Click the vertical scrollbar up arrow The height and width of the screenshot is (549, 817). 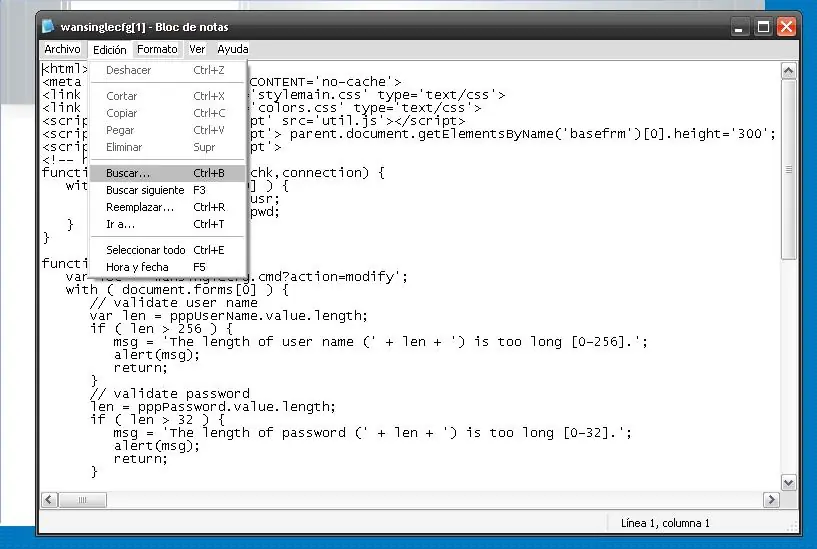789,71
